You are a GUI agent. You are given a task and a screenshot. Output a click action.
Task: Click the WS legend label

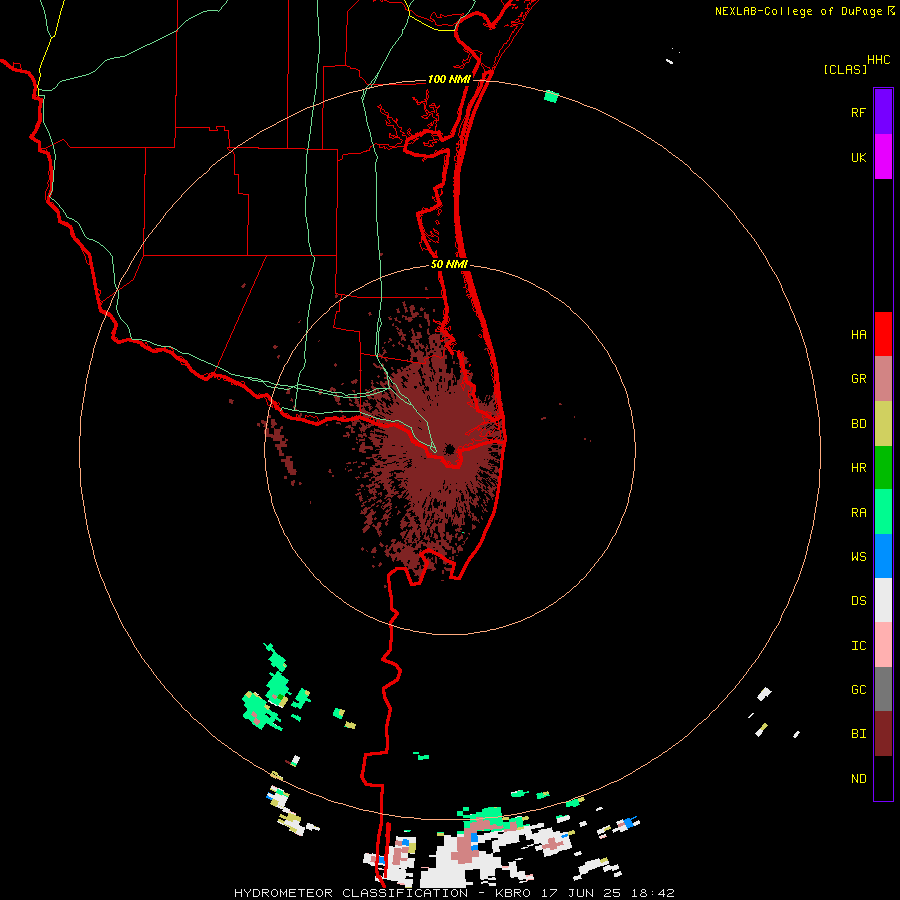point(858,556)
